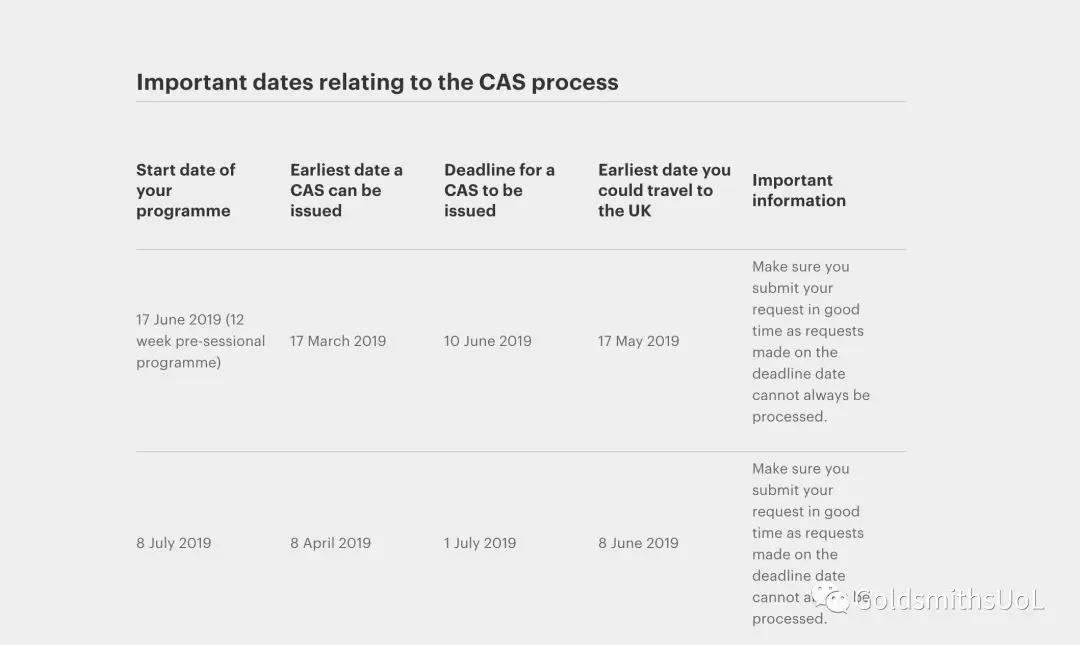Click the first row's 'Make sure you submit' note

click(x=811, y=342)
